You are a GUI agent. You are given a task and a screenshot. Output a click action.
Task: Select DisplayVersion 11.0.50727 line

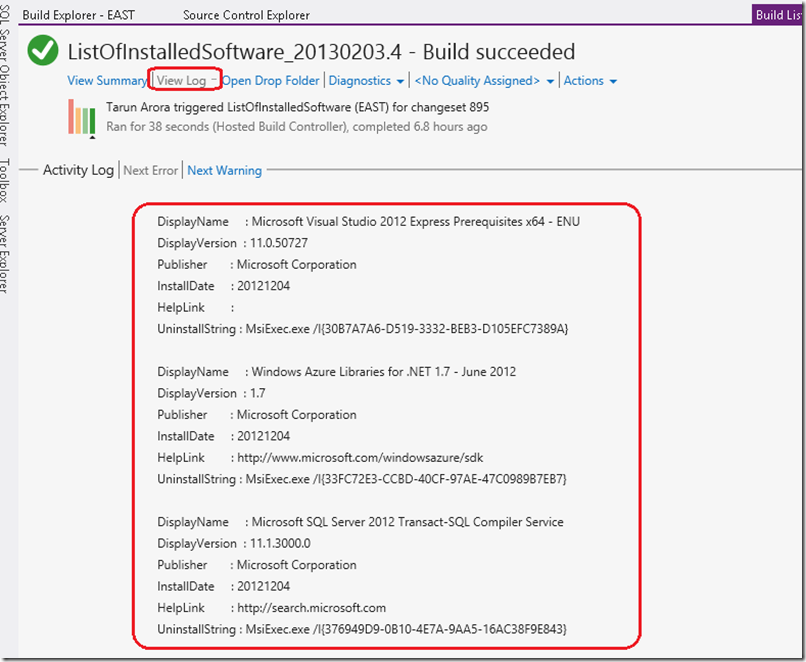[x=232, y=243]
